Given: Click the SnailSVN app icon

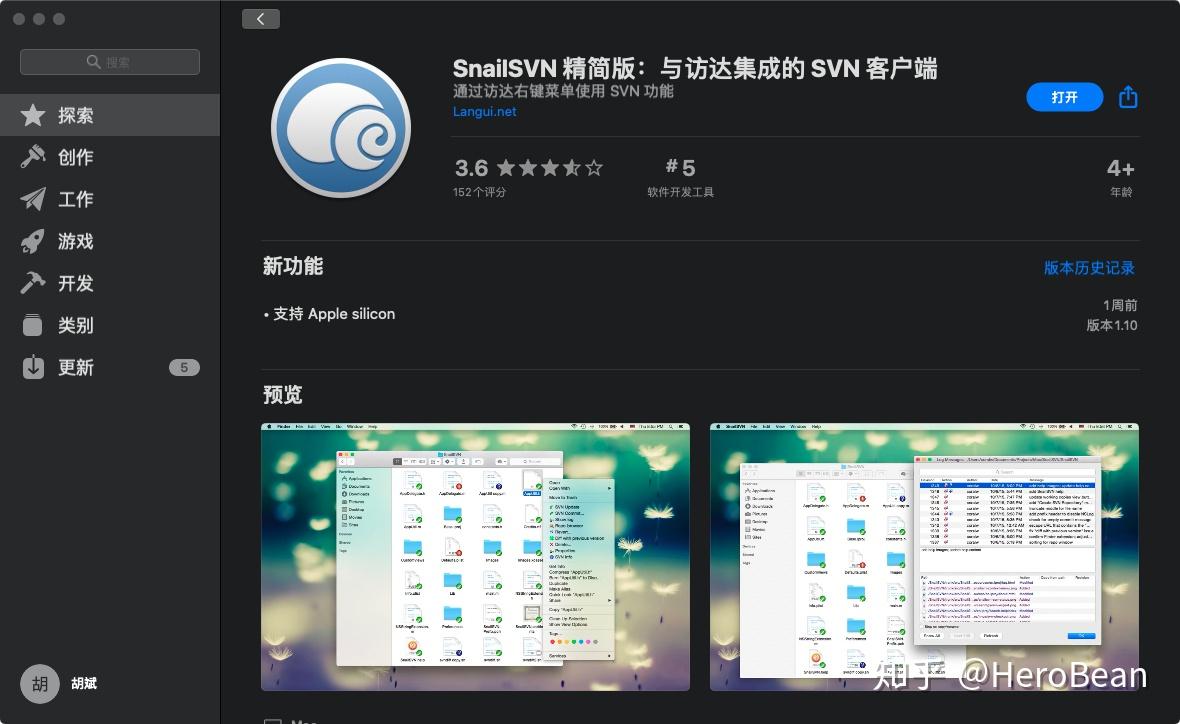Looking at the screenshot, I should pos(341,128).
